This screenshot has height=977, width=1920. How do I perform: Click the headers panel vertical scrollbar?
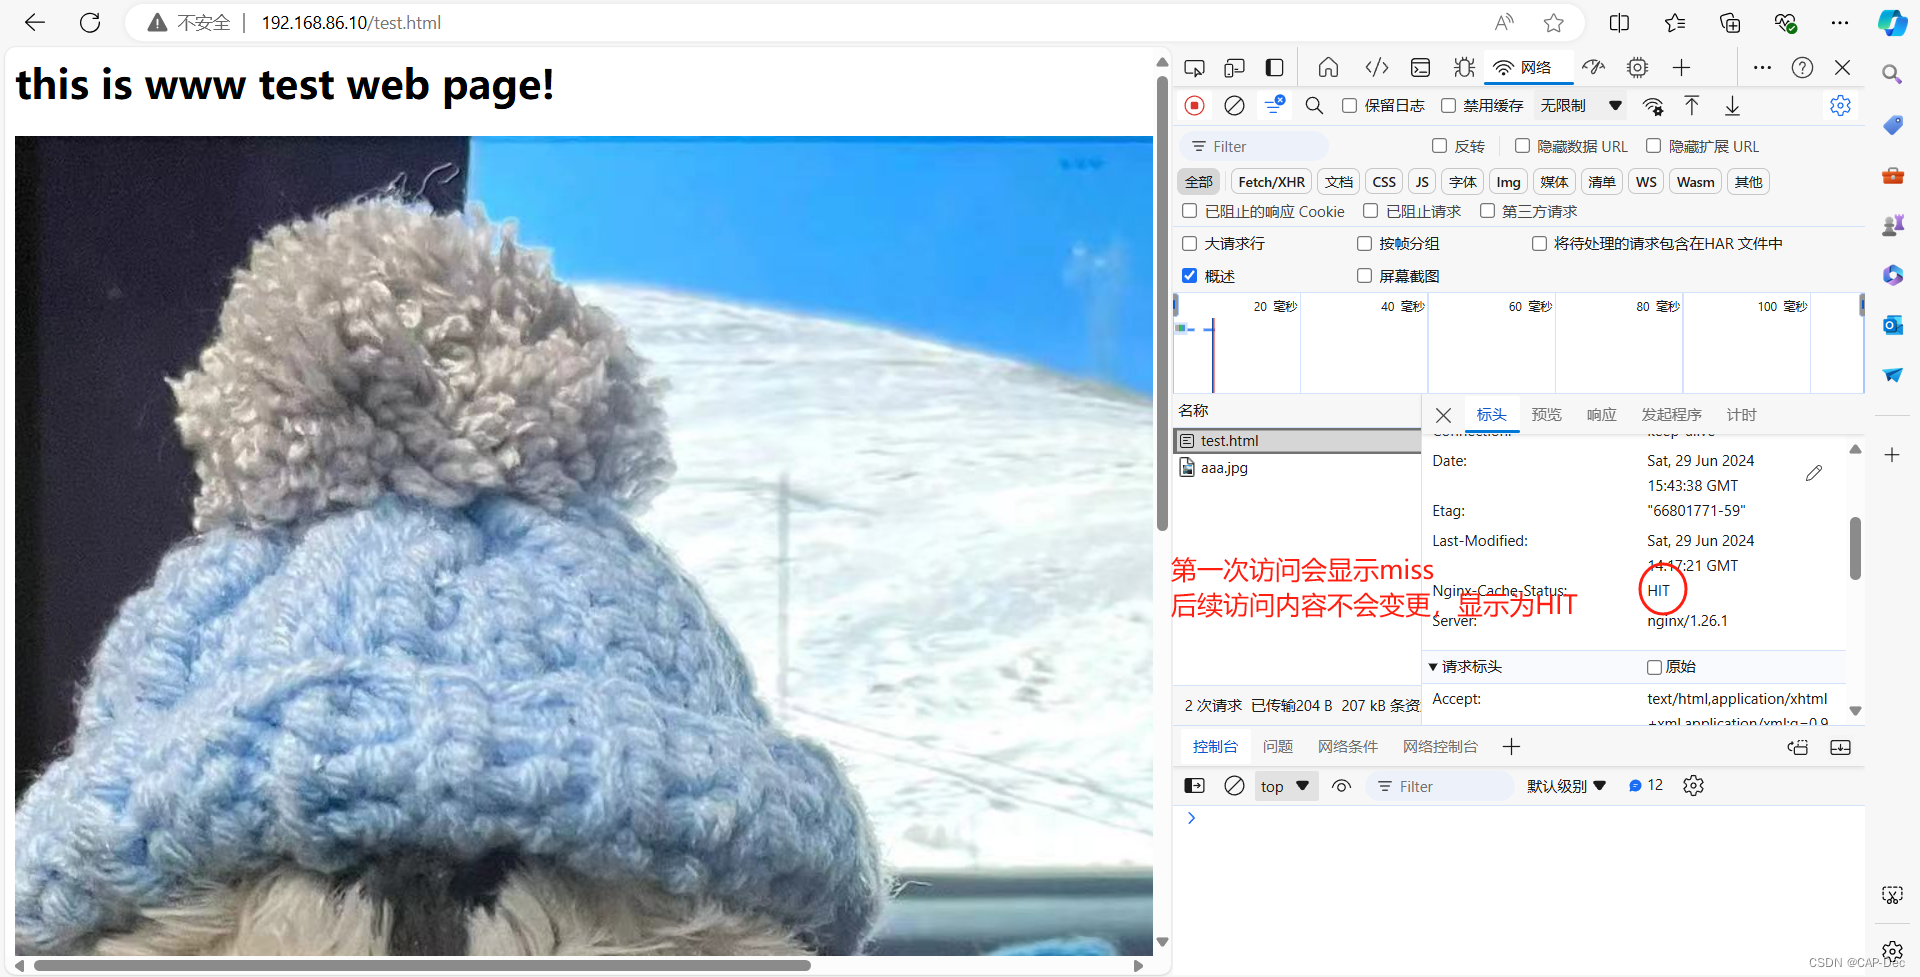(1855, 548)
